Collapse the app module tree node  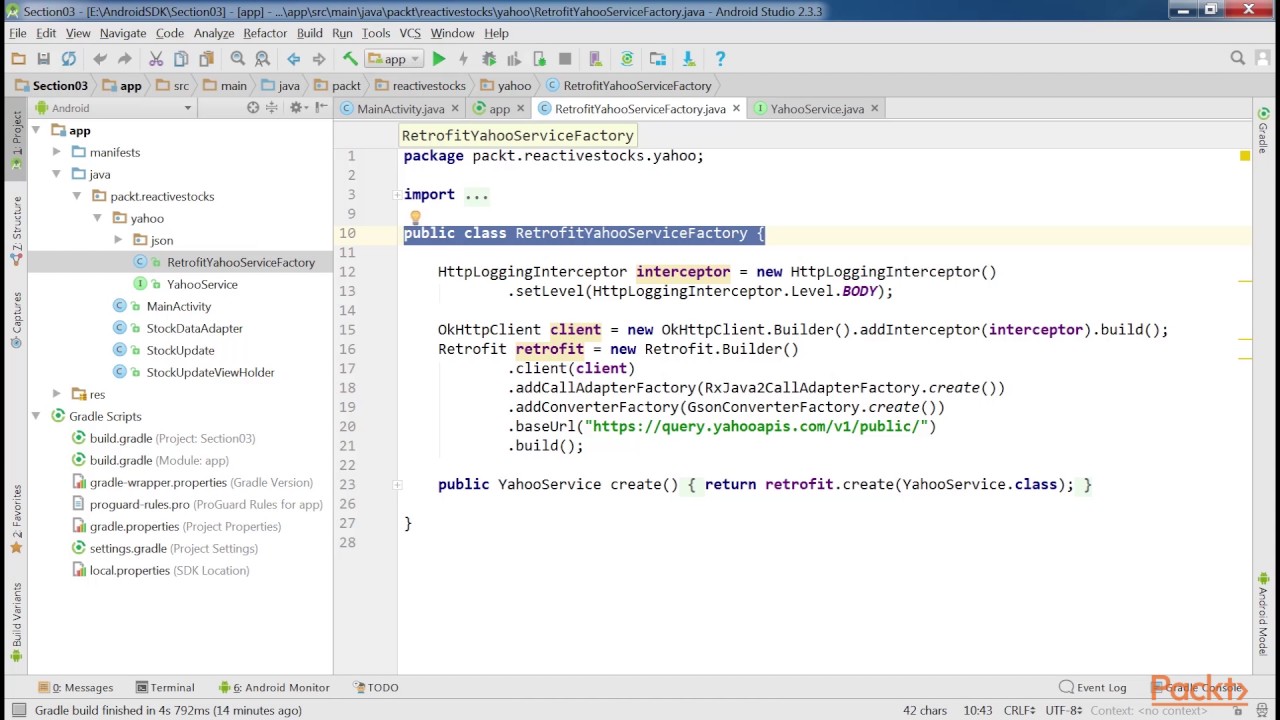(36, 130)
